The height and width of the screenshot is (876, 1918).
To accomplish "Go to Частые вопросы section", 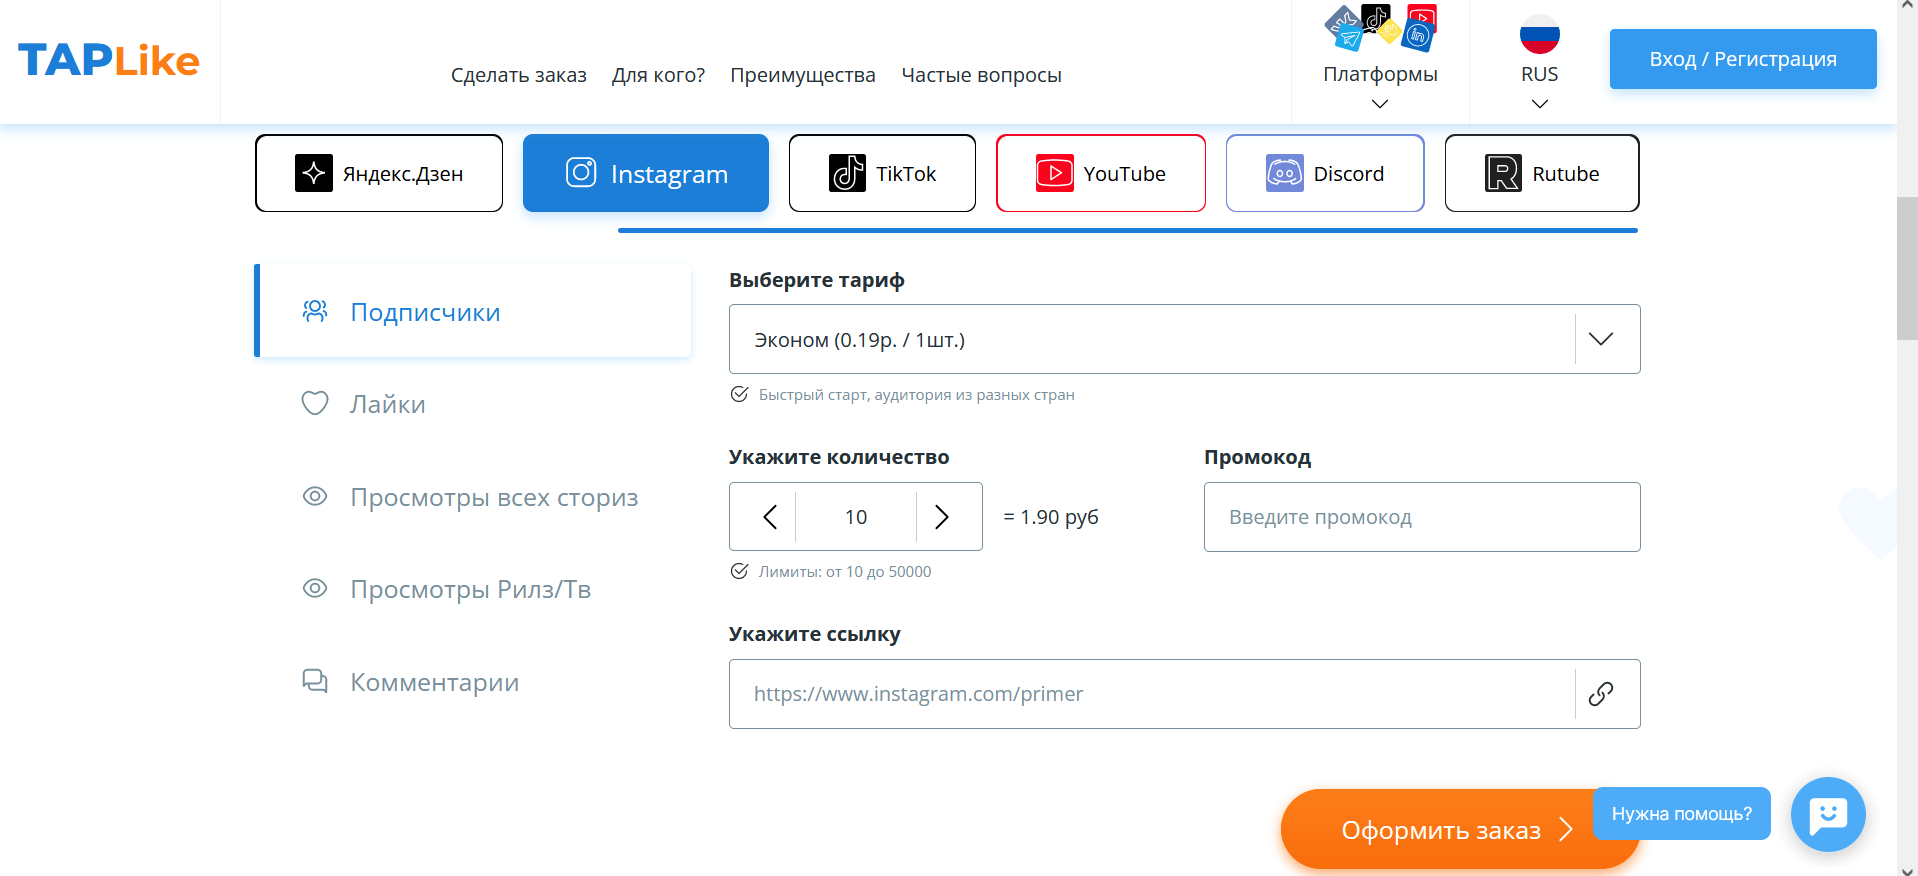I will click(981, 75).
